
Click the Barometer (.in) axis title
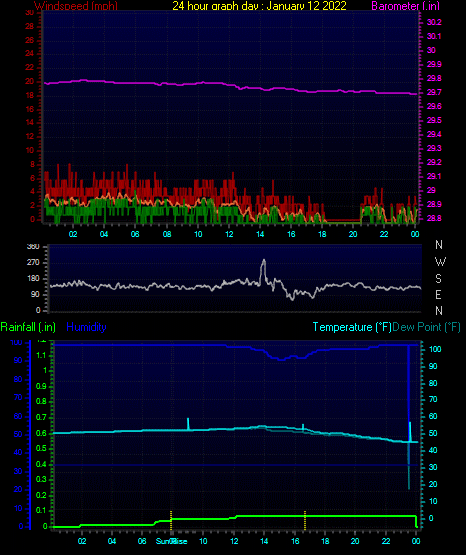point(405,6)
